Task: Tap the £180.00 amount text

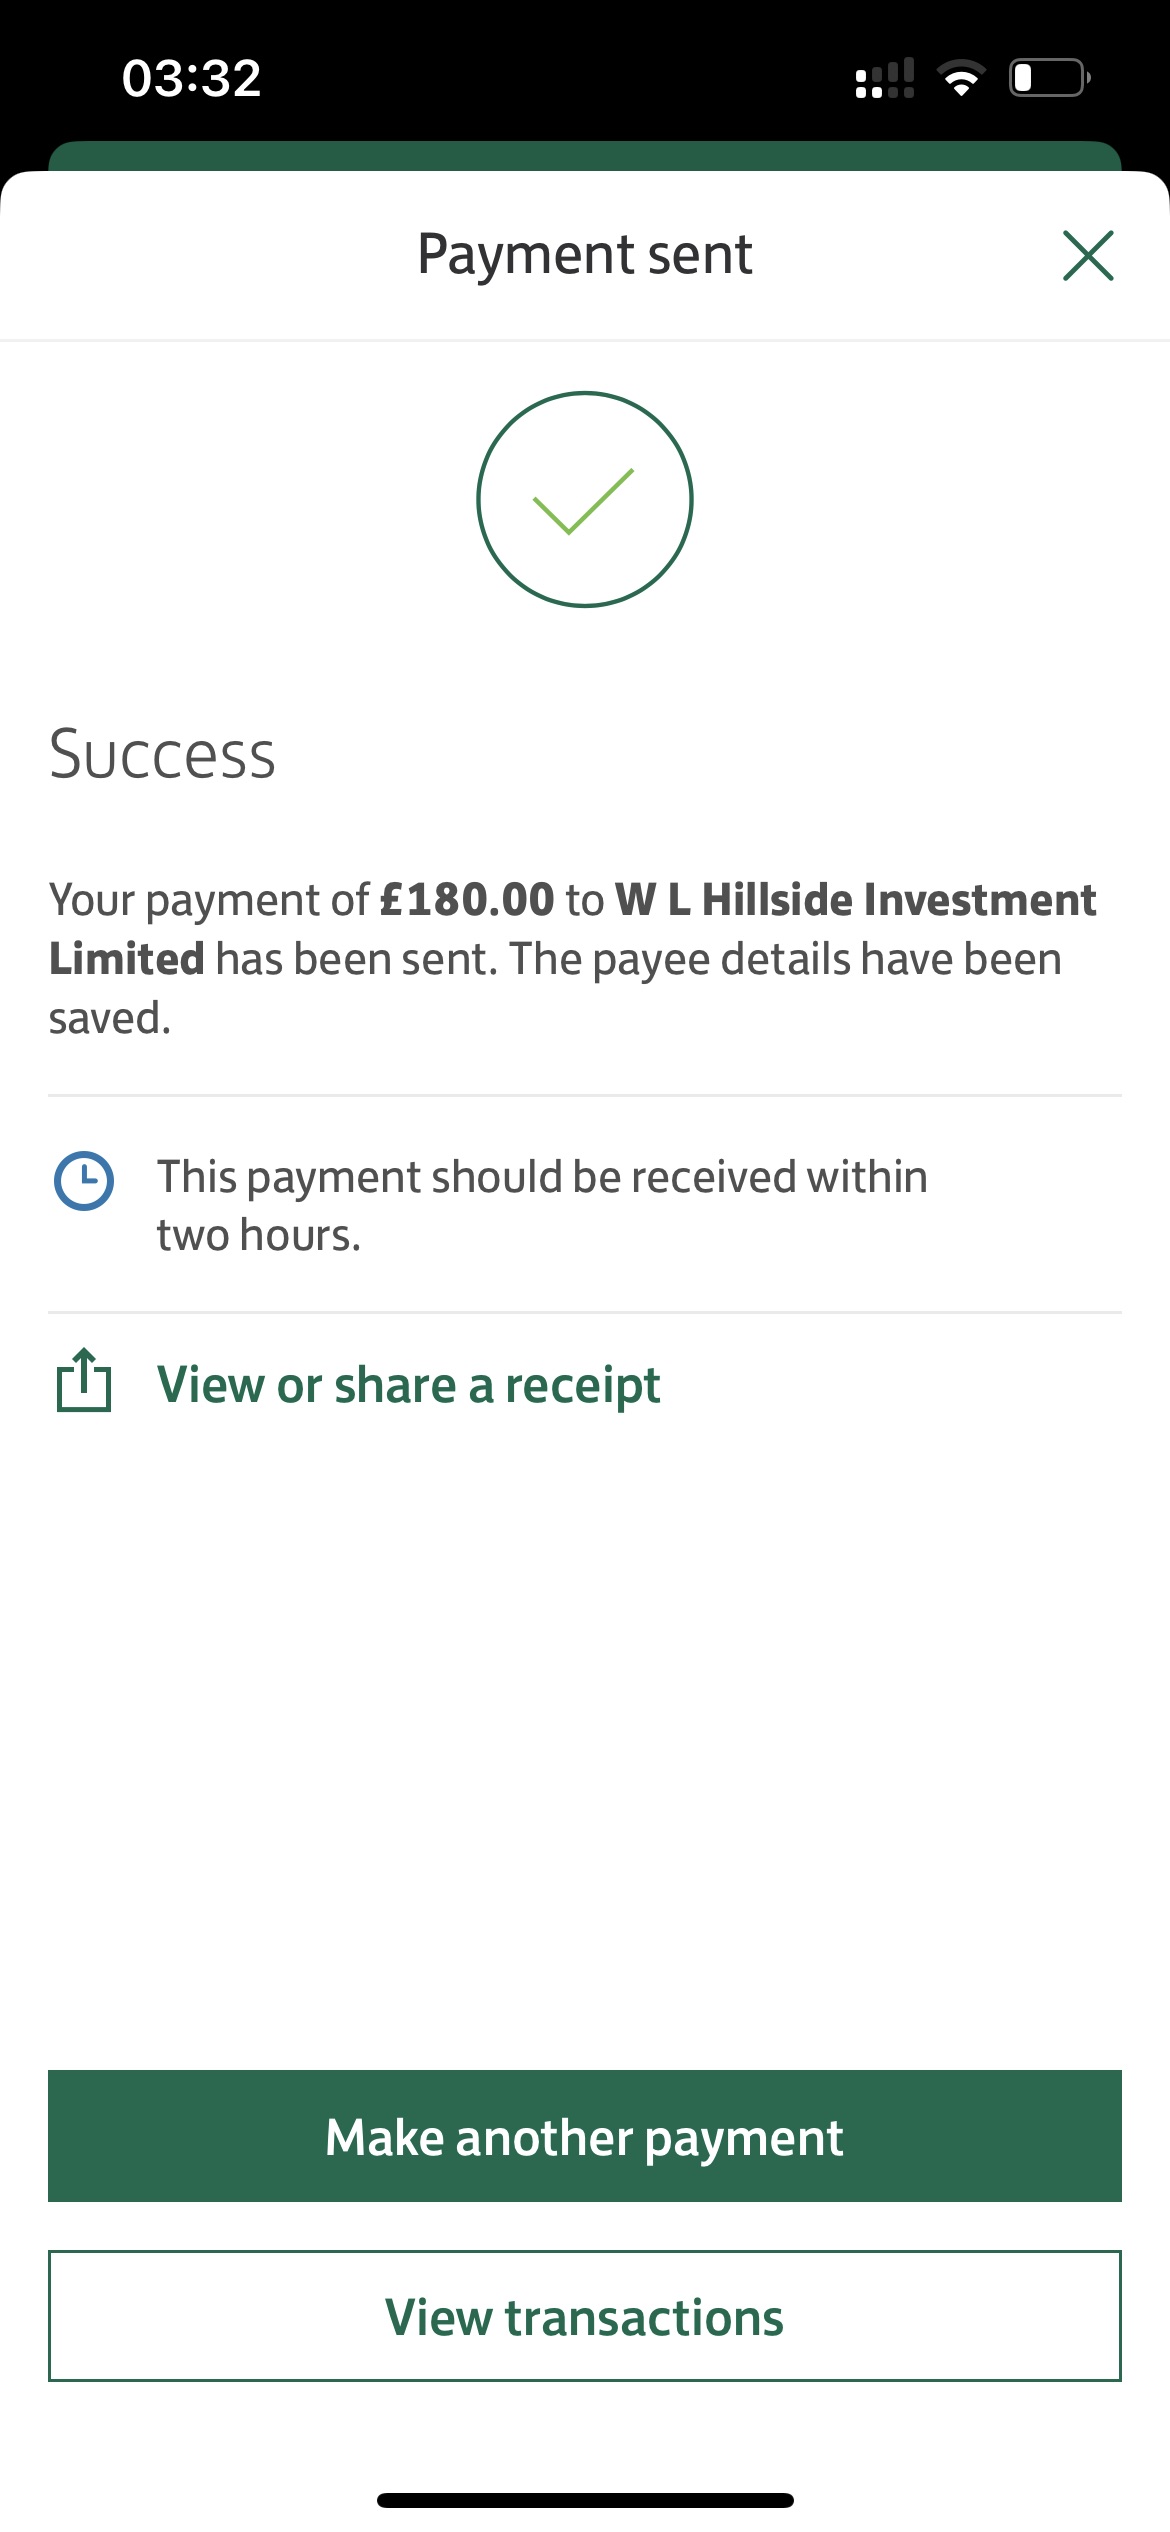Action: (467, 899)
